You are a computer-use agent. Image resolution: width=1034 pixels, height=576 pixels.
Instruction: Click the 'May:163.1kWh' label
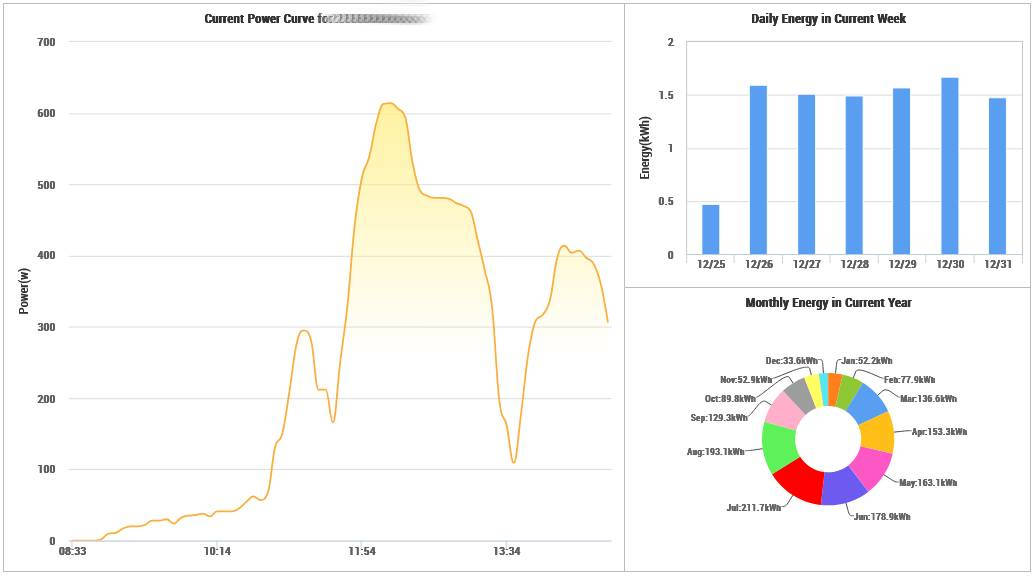click(x=928, y=483)
